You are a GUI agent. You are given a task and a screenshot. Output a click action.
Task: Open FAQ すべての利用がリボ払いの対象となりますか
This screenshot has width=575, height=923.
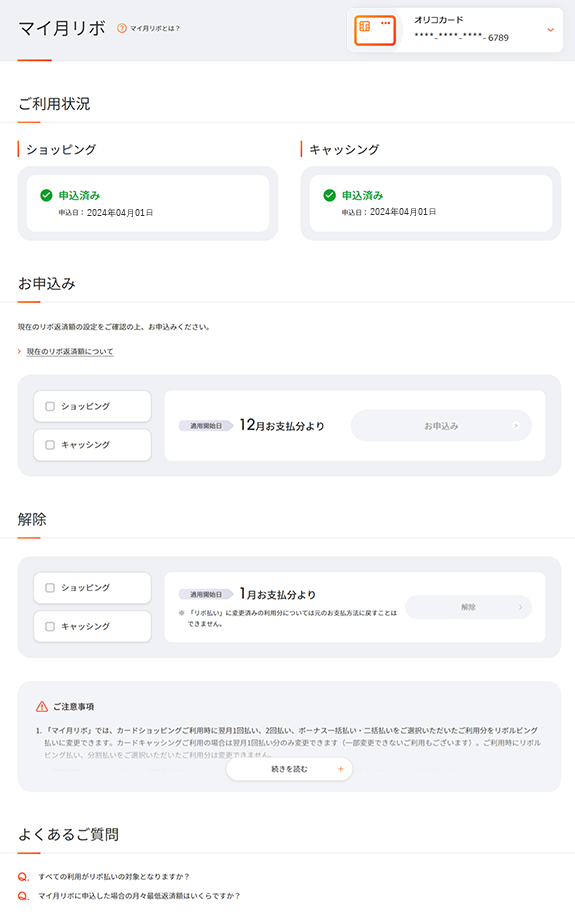coord(114,876)
